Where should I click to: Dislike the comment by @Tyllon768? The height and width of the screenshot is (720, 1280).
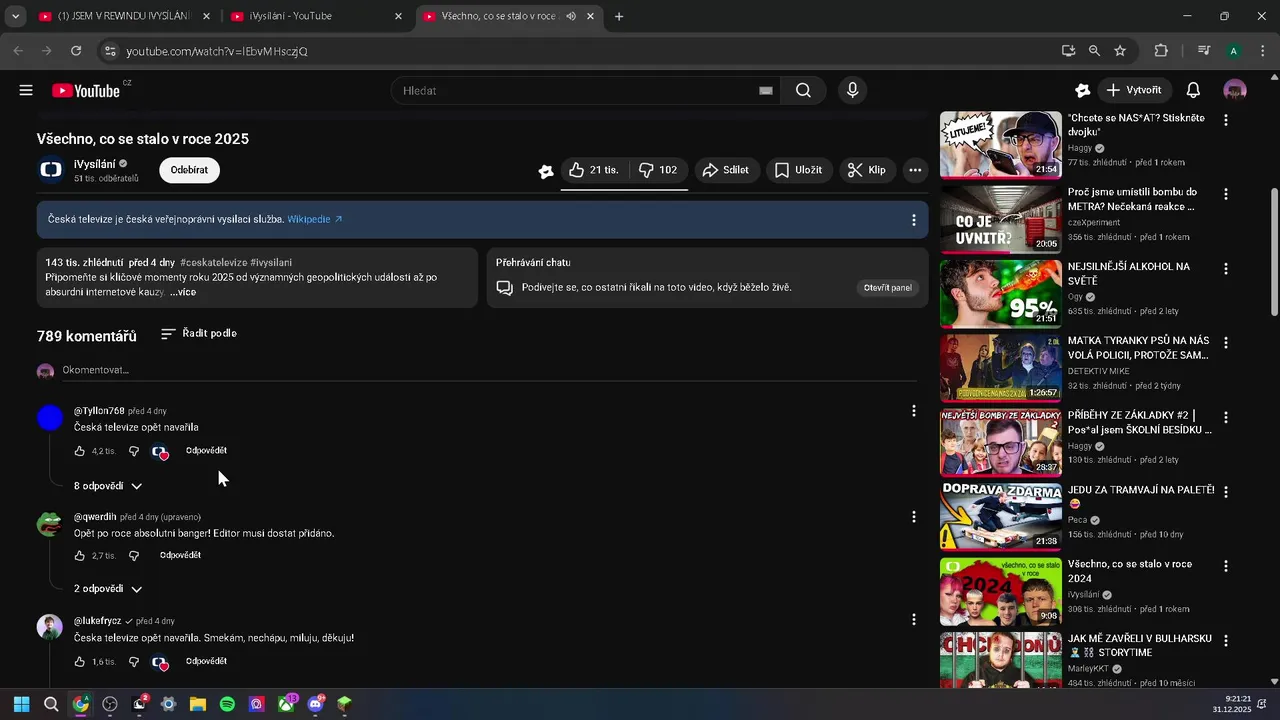[x=134, y=451]
